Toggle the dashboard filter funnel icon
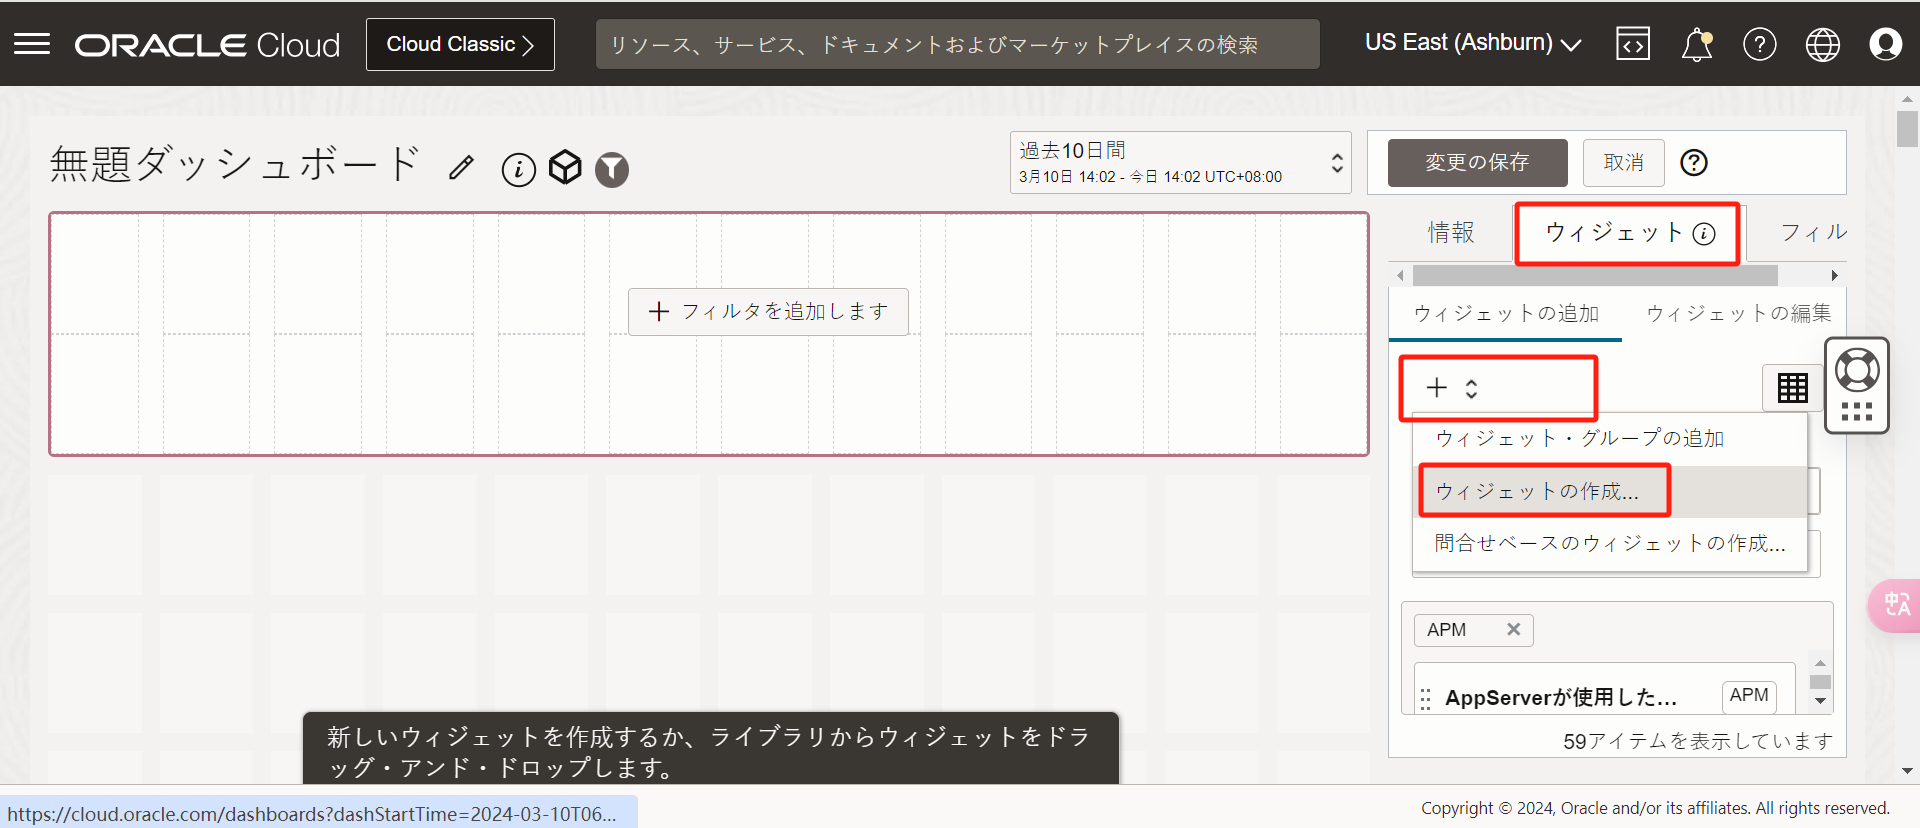Image resolution: width=1920 pixels, height=828 pixels. coord(612,169)
